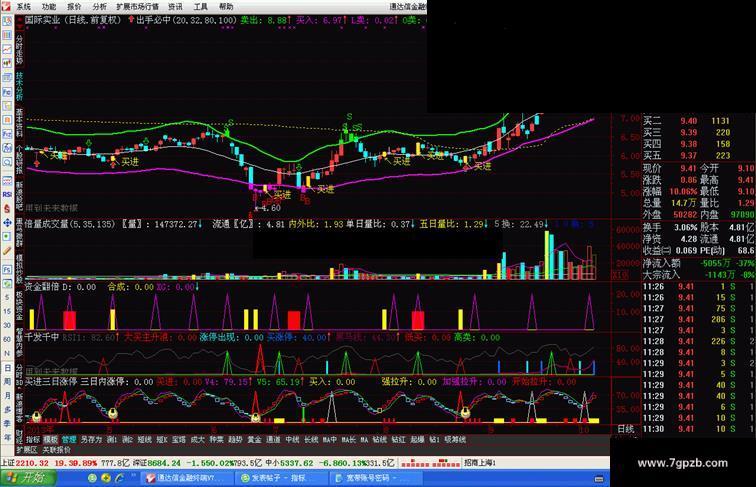Click the column grid icon in left toolbar
This screenshot has height=487, width=756.
tap(7, 35)
